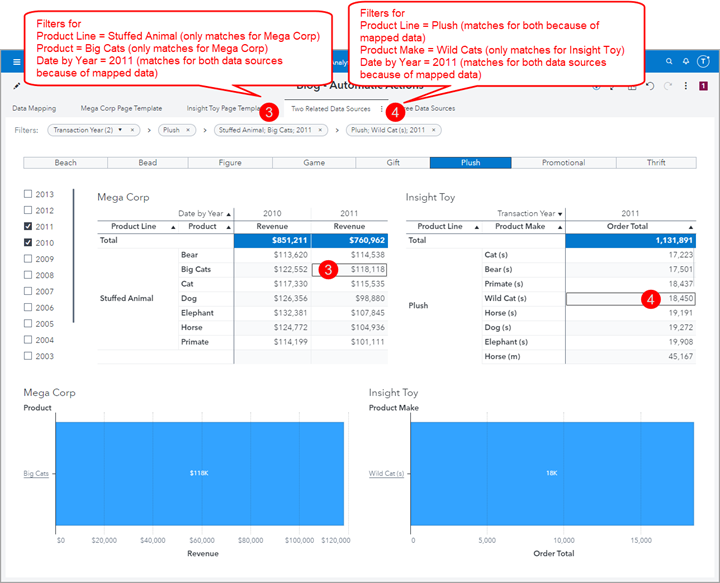Viewport: 720px width, 583px height.
Task: Remove the Transaction Year (2) filter chip
Action: click(x=132, y=130)
